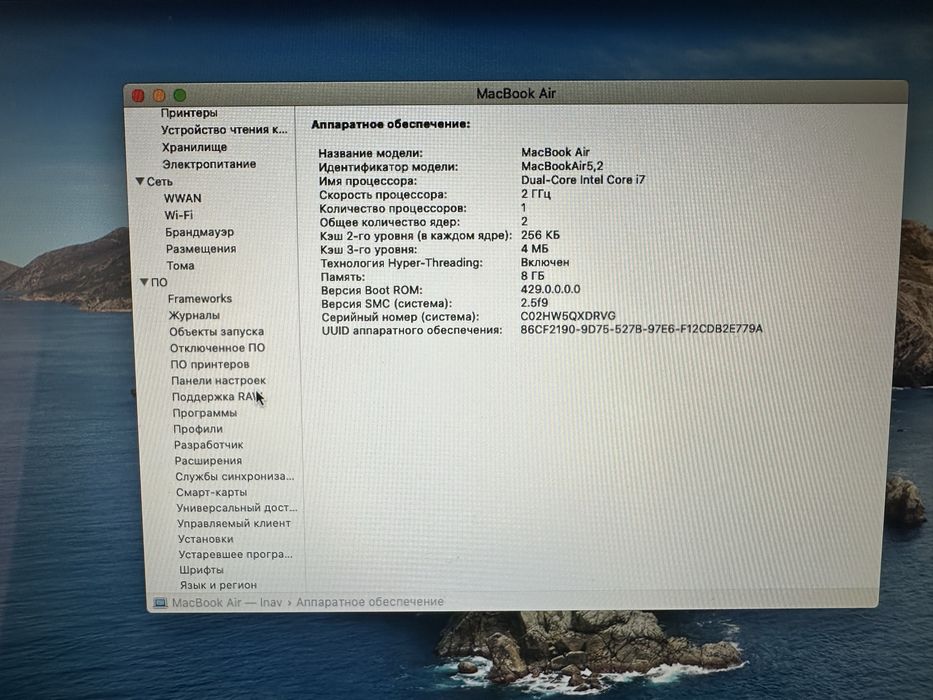Open Тома sidebar item
Viewport: 933px width, 700px height.
[x=180, y=265]
